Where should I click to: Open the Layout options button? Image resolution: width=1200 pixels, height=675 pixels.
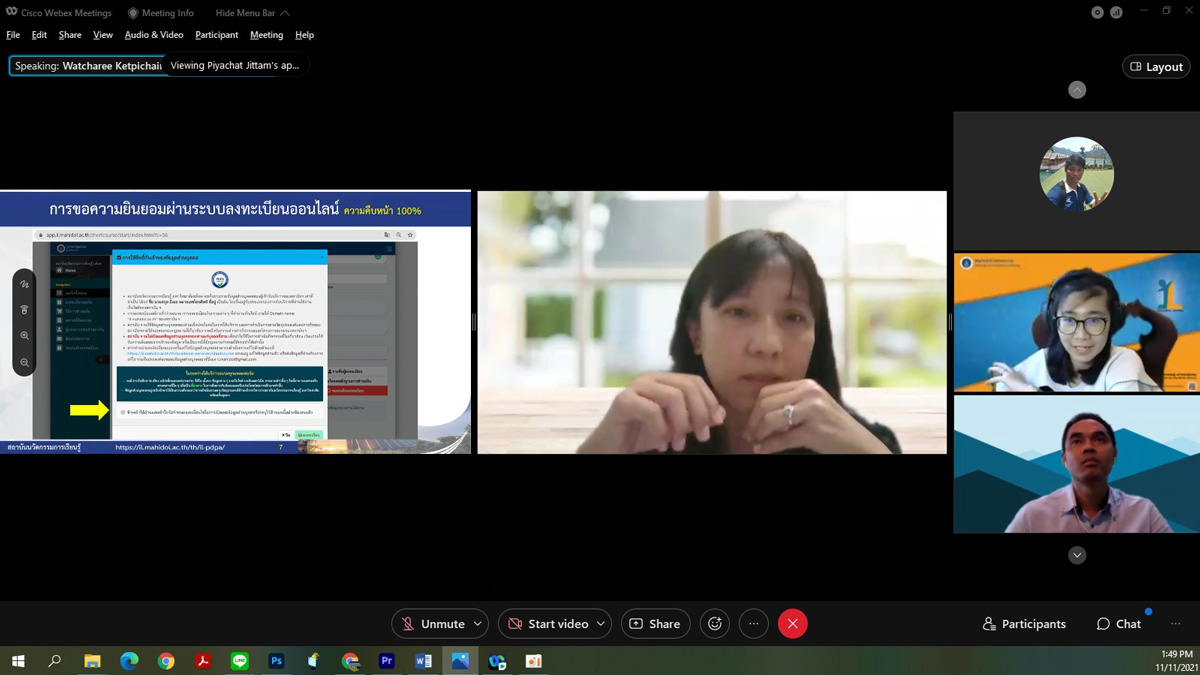1156,67
